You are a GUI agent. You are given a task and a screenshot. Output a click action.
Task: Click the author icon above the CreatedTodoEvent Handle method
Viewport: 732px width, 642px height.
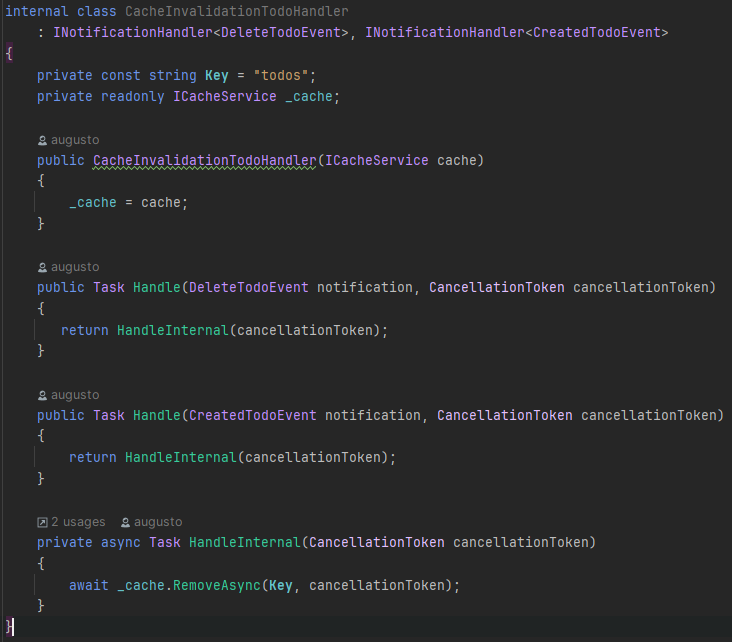pyautogui.click(x=42, y=395)
